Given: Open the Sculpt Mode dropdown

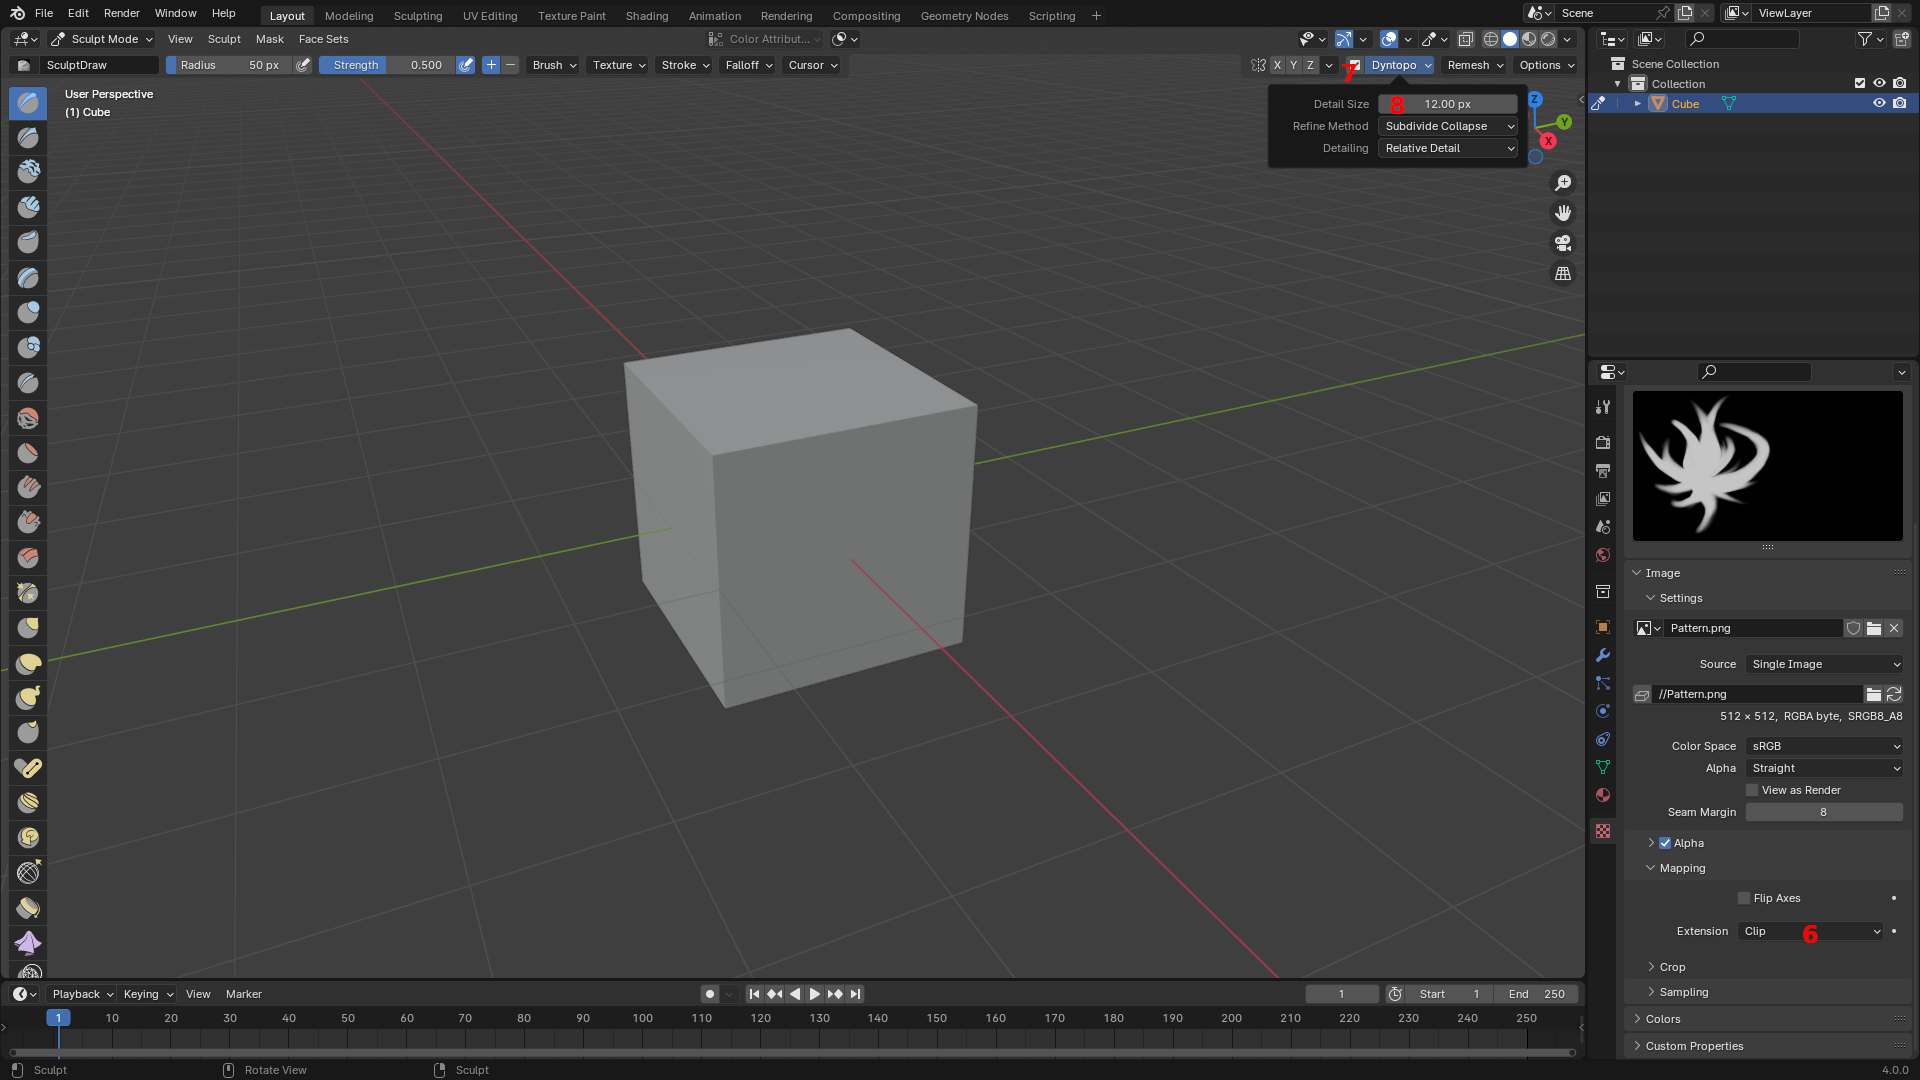Looking at the screenshot, I should 102,39.
